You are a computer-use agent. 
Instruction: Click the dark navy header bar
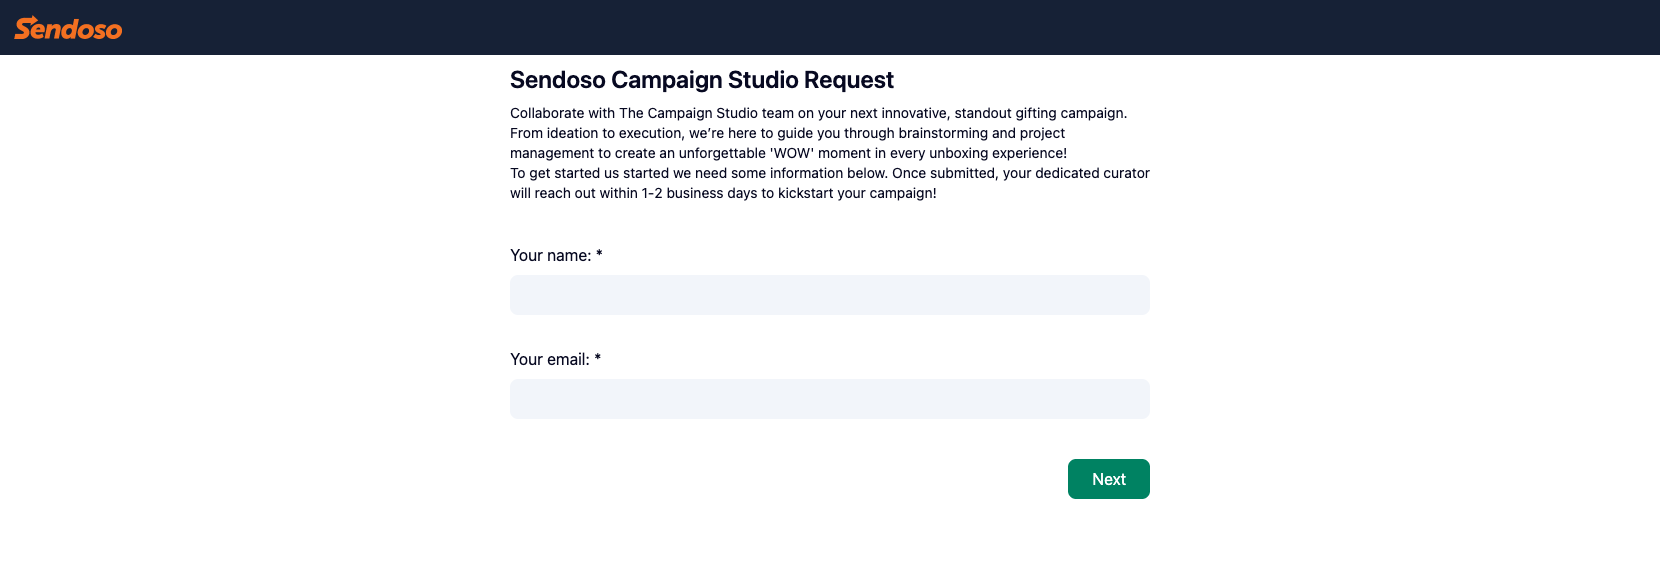click(830, 27)
